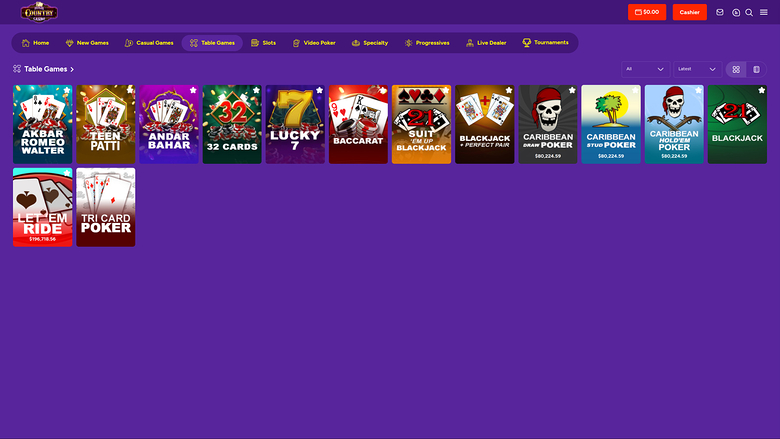Switch to grid view layout
780x439 pixels.
[x=736, y=69]
